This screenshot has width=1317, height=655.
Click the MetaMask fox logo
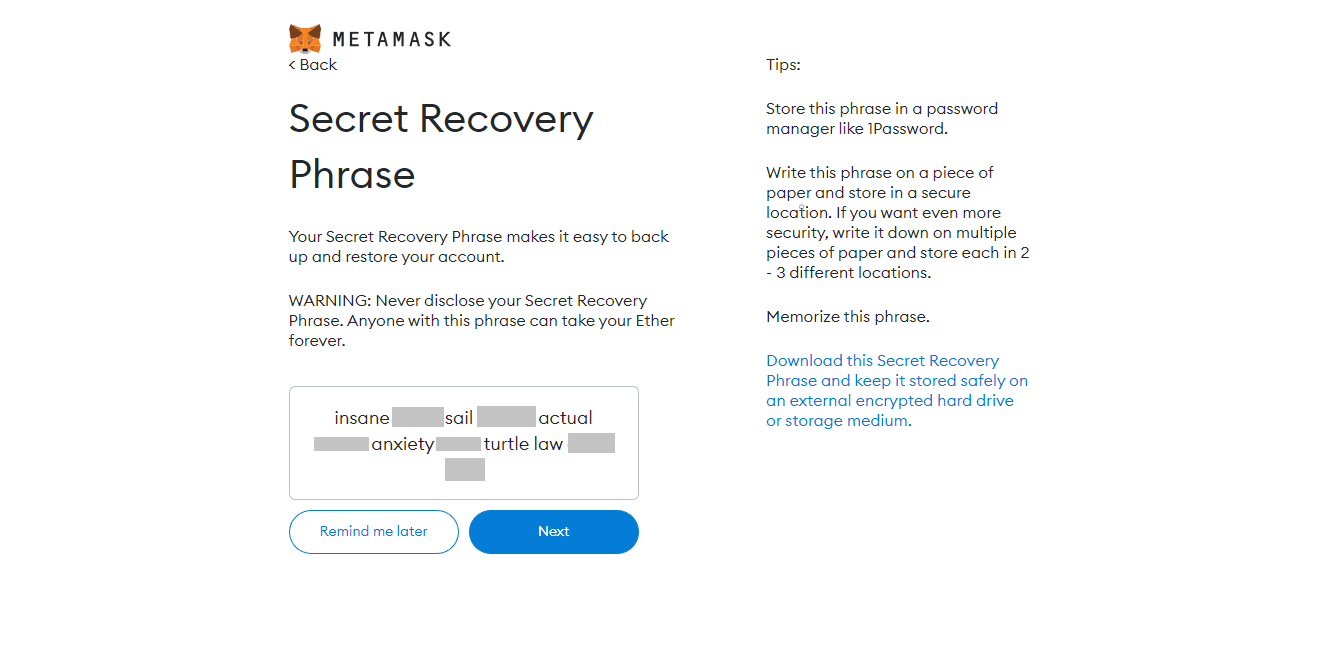(x=305, y=39)
